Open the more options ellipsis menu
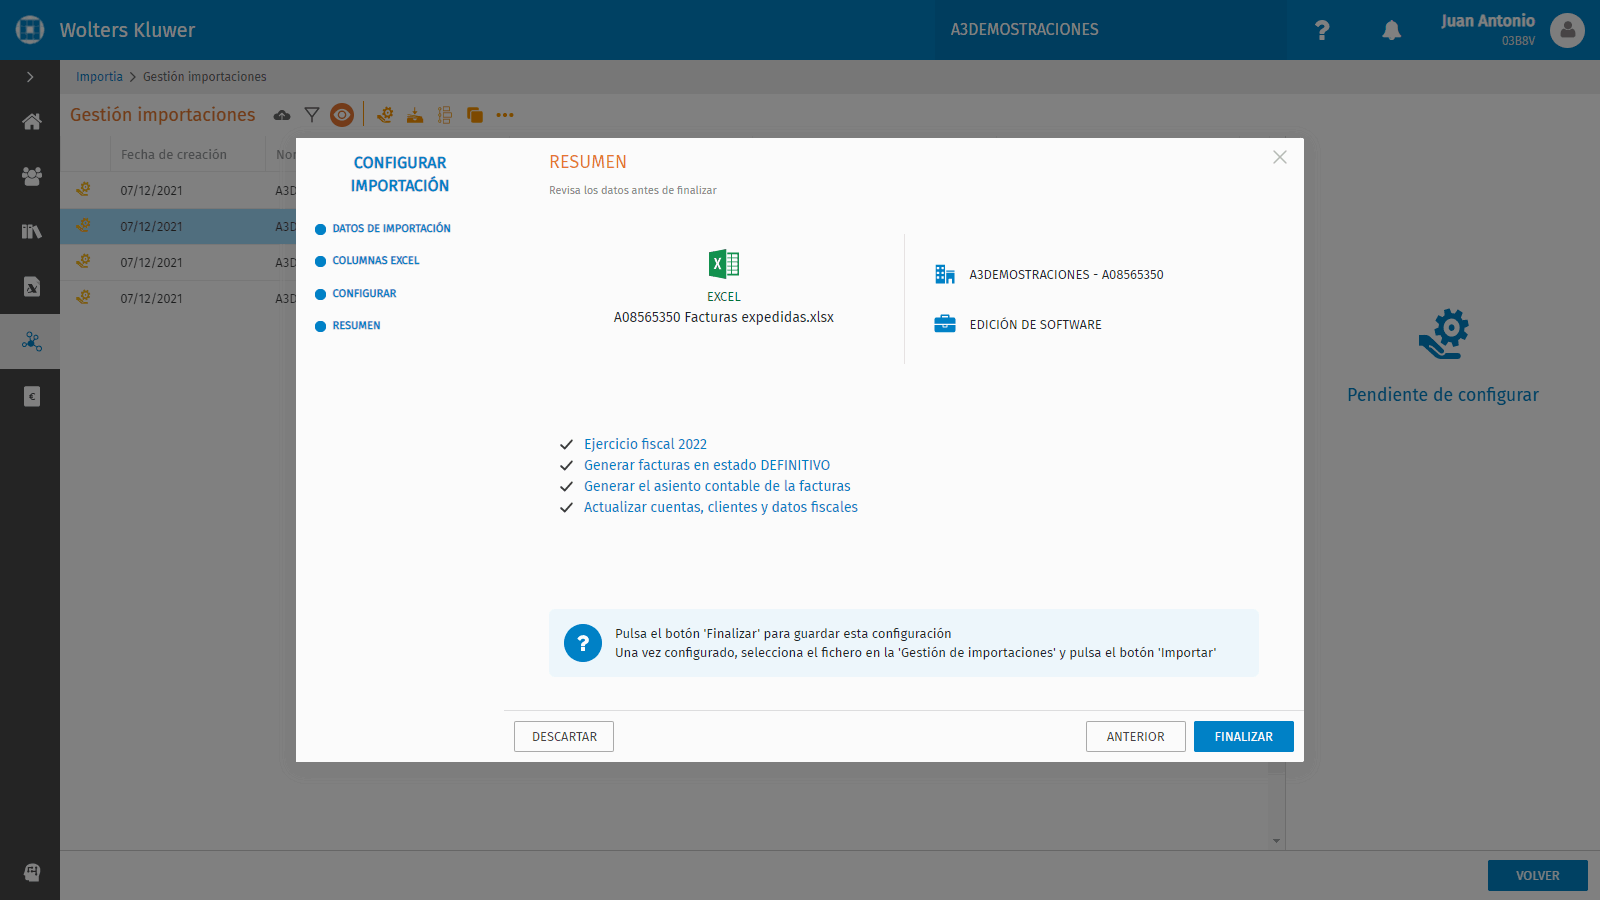1600x900 pixels. click(505, 115)
